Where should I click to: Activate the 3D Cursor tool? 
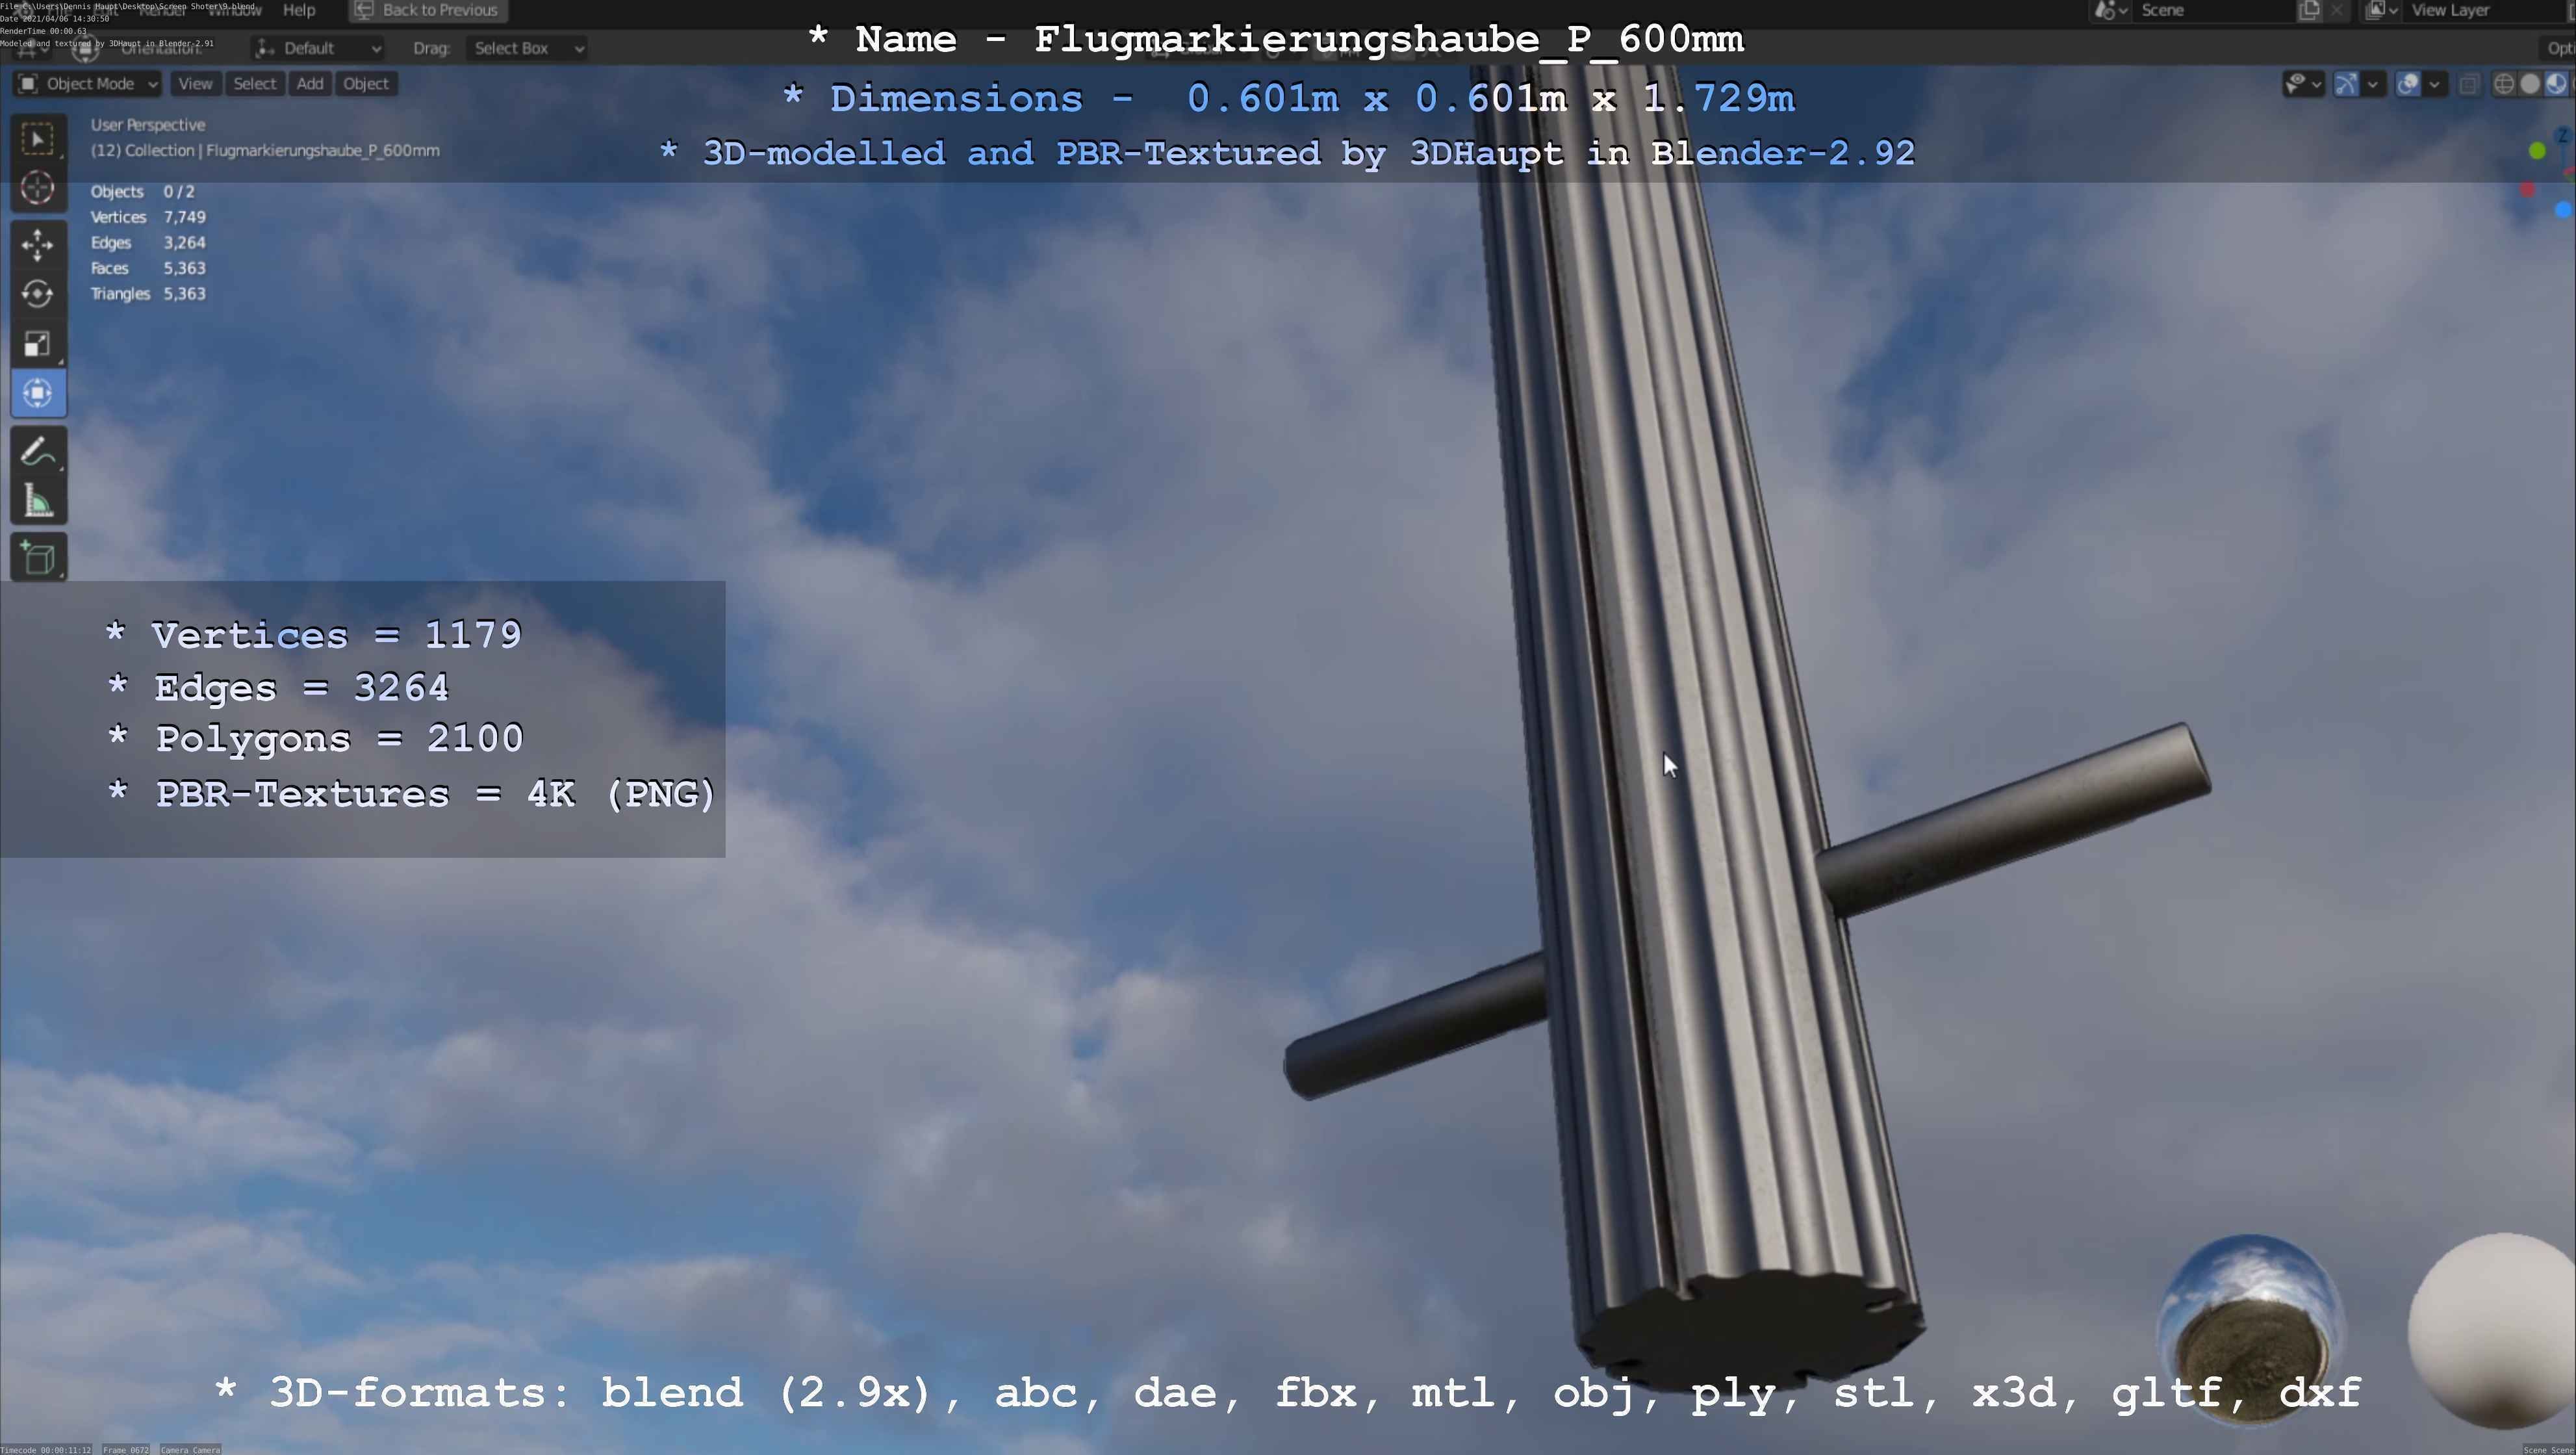[38, 188]
